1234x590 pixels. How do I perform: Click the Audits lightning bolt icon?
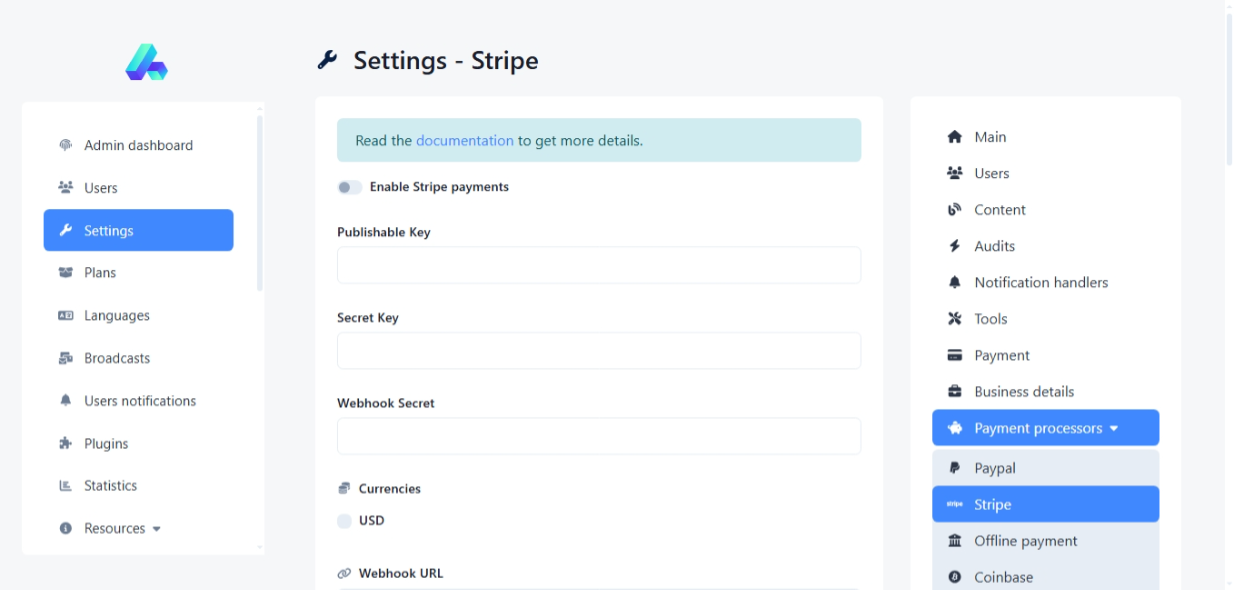coord(954,246)
